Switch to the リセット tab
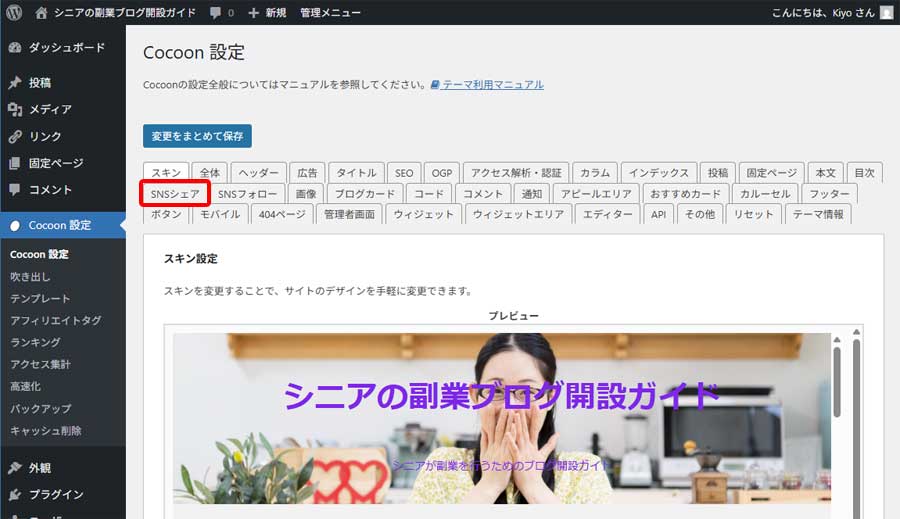This screenshot has height=519, width=900. click(753, 214)
